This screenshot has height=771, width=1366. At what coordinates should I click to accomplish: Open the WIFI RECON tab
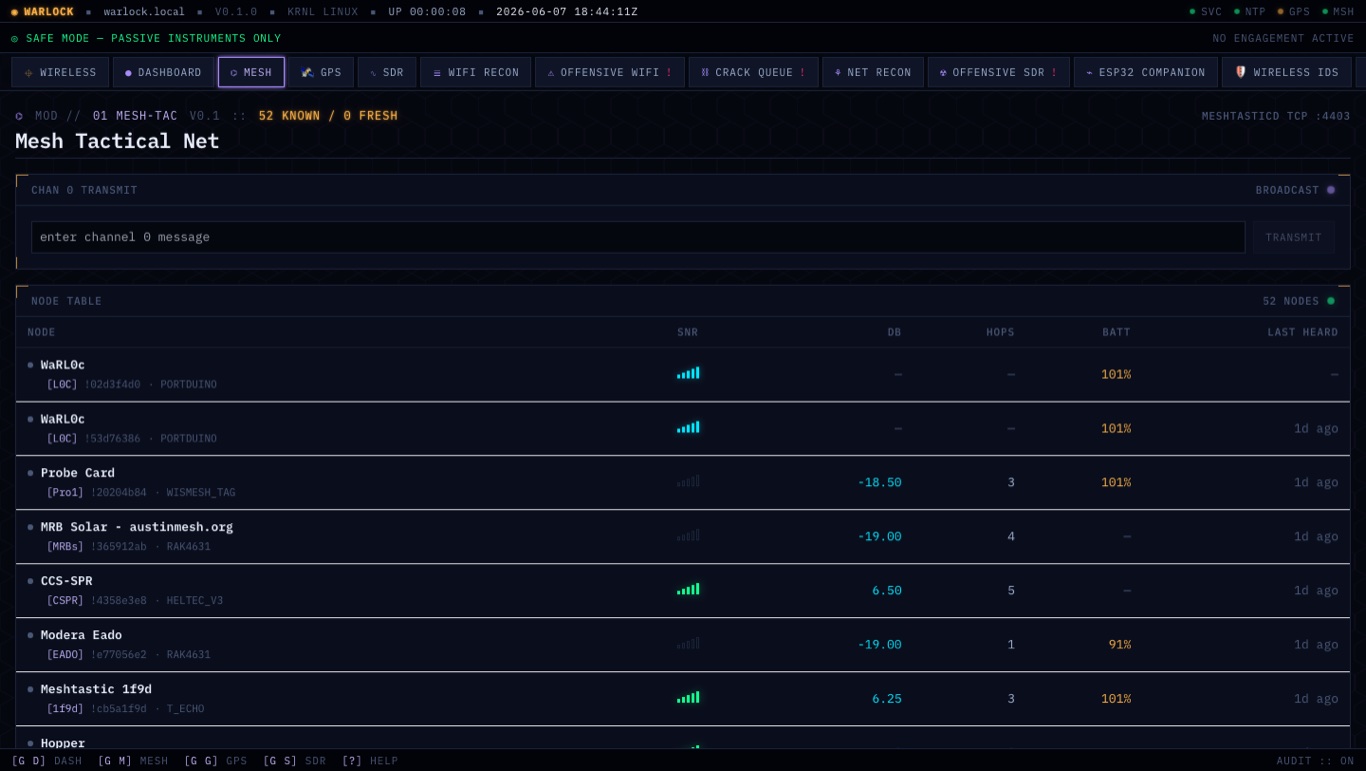click(x=475, y=72)
